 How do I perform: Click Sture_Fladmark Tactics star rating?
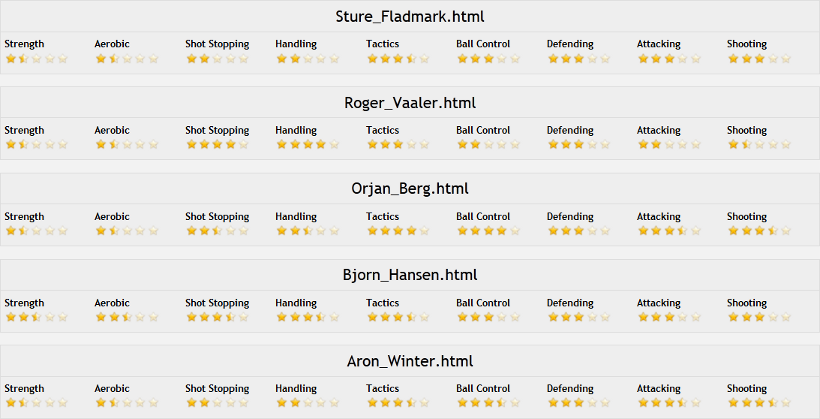398,59
